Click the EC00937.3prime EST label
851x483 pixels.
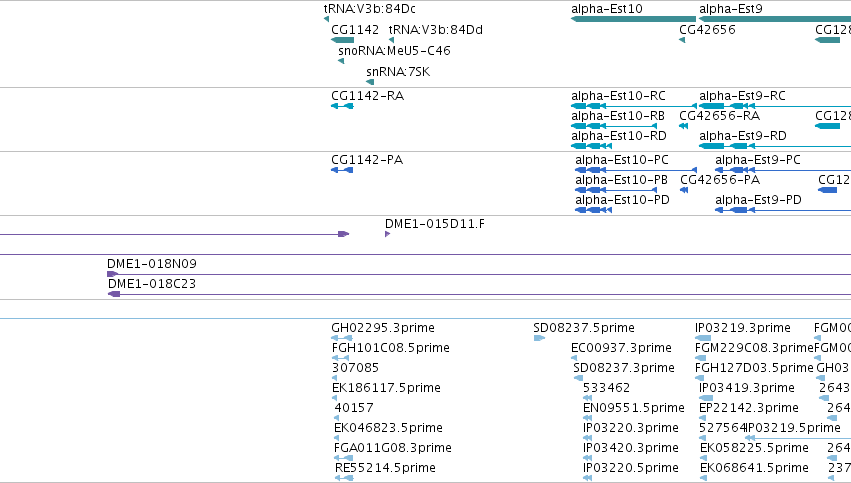pos(621,348)
